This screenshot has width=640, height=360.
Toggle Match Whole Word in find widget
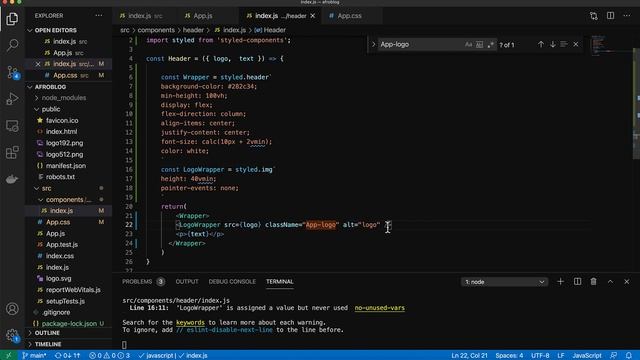point(479,44)
